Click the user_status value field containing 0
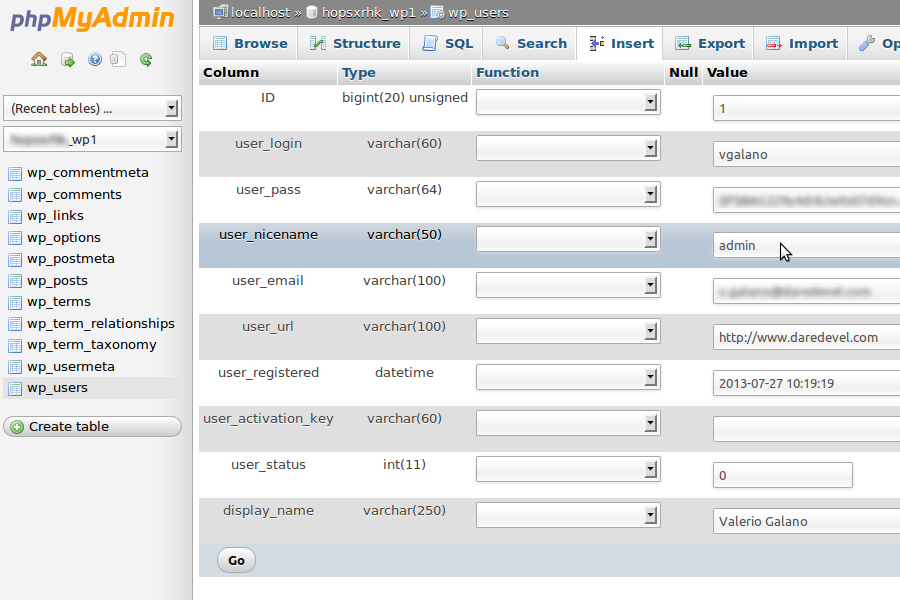The width and height of the screenshot is (900, 600). (783, 475)
